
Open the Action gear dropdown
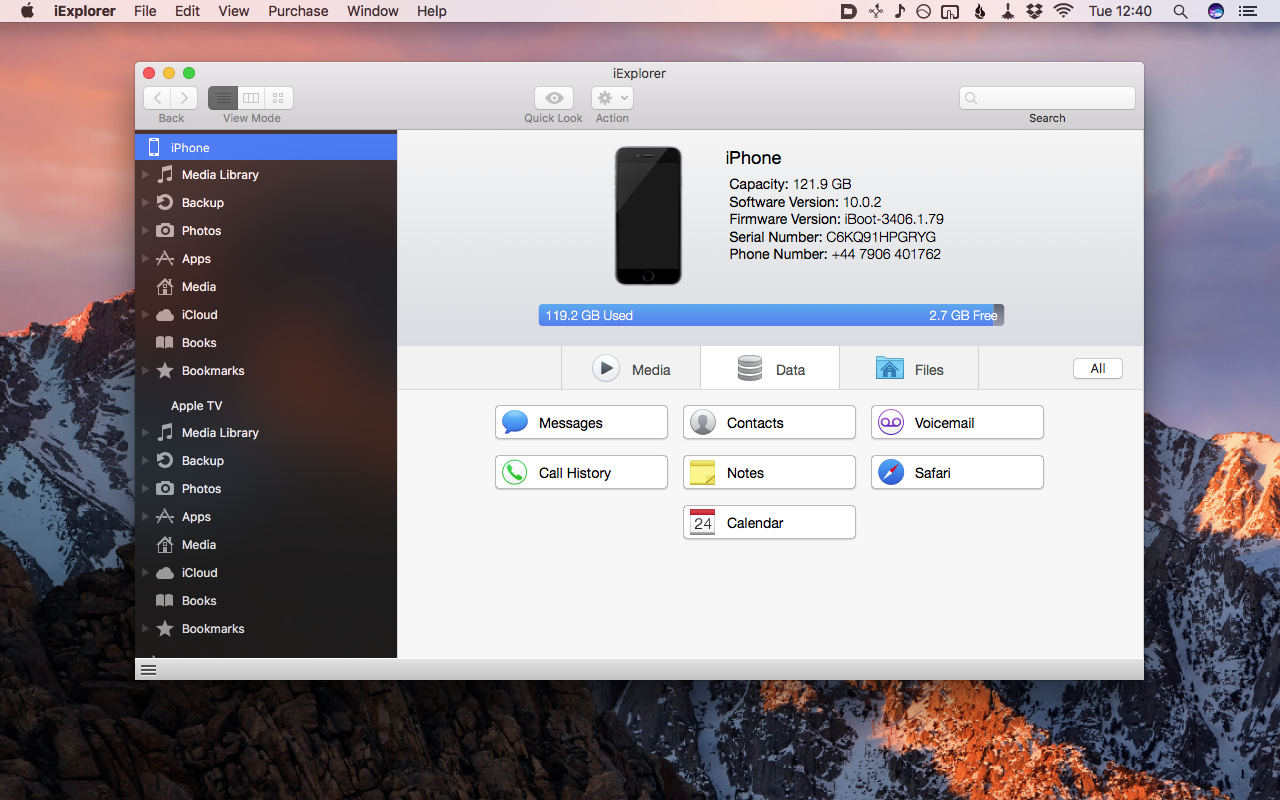coord(612,98)
